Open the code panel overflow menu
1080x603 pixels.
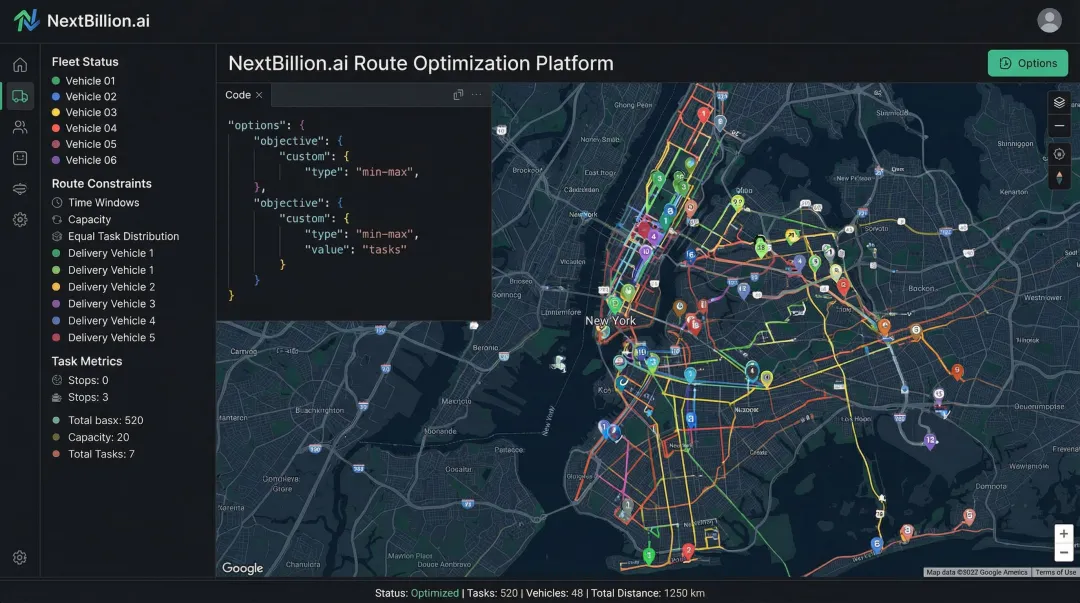pyautogui.click(x=475, y=94)
